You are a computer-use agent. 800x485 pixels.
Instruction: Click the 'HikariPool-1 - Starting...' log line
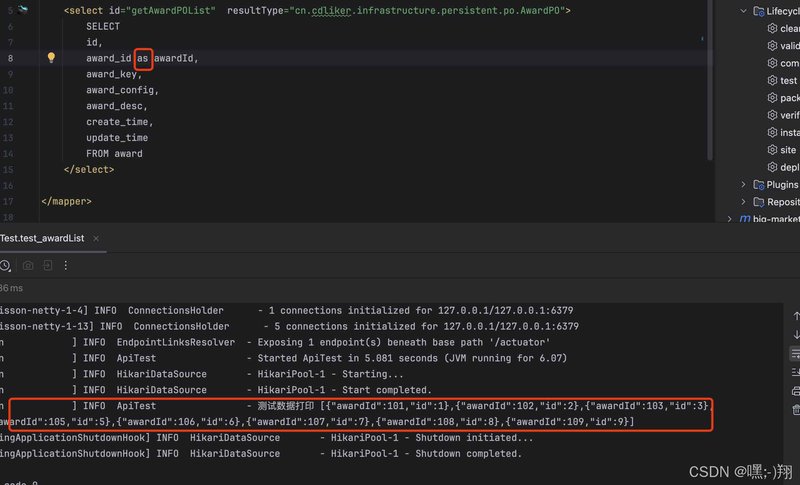[330, 374]
